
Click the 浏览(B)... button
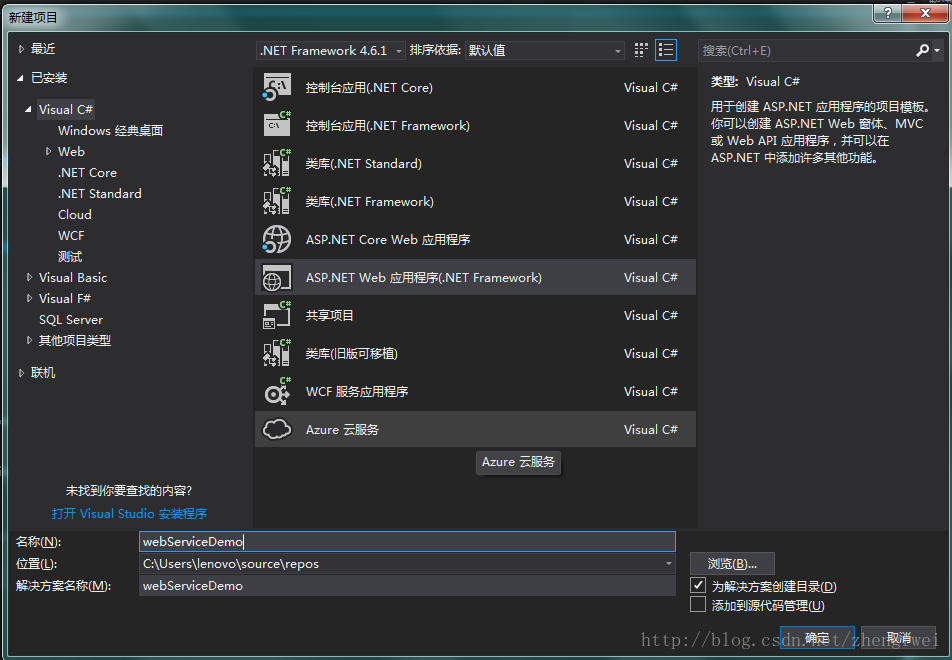coord(732,563)
